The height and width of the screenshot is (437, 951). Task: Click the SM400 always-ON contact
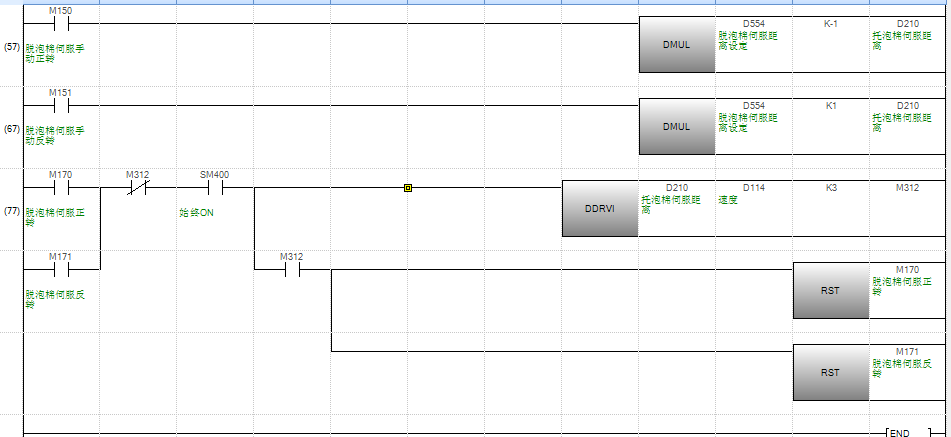(214, 187)
